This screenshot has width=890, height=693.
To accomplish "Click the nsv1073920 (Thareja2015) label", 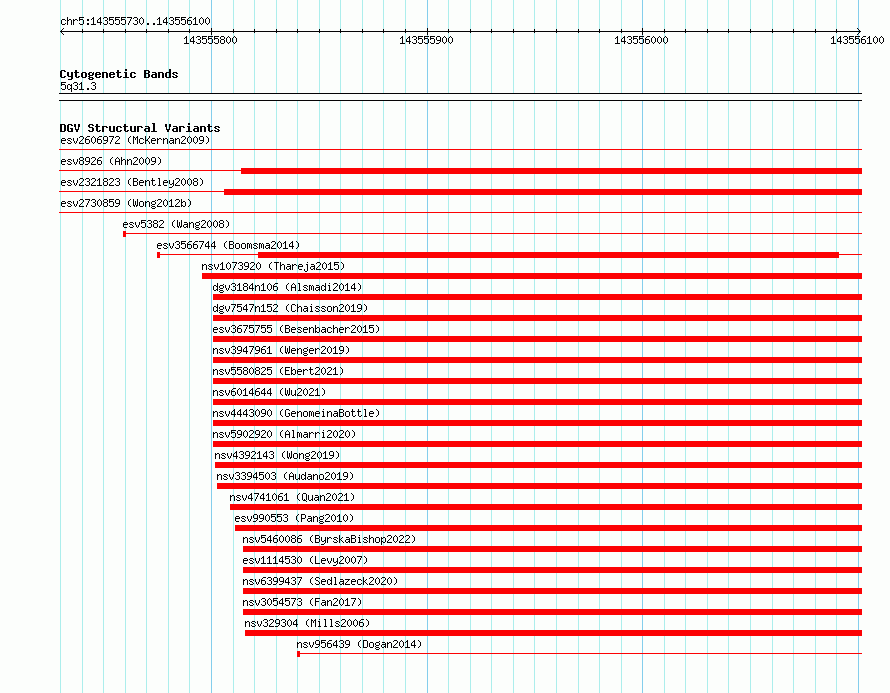I will click(x=273, y=266).
